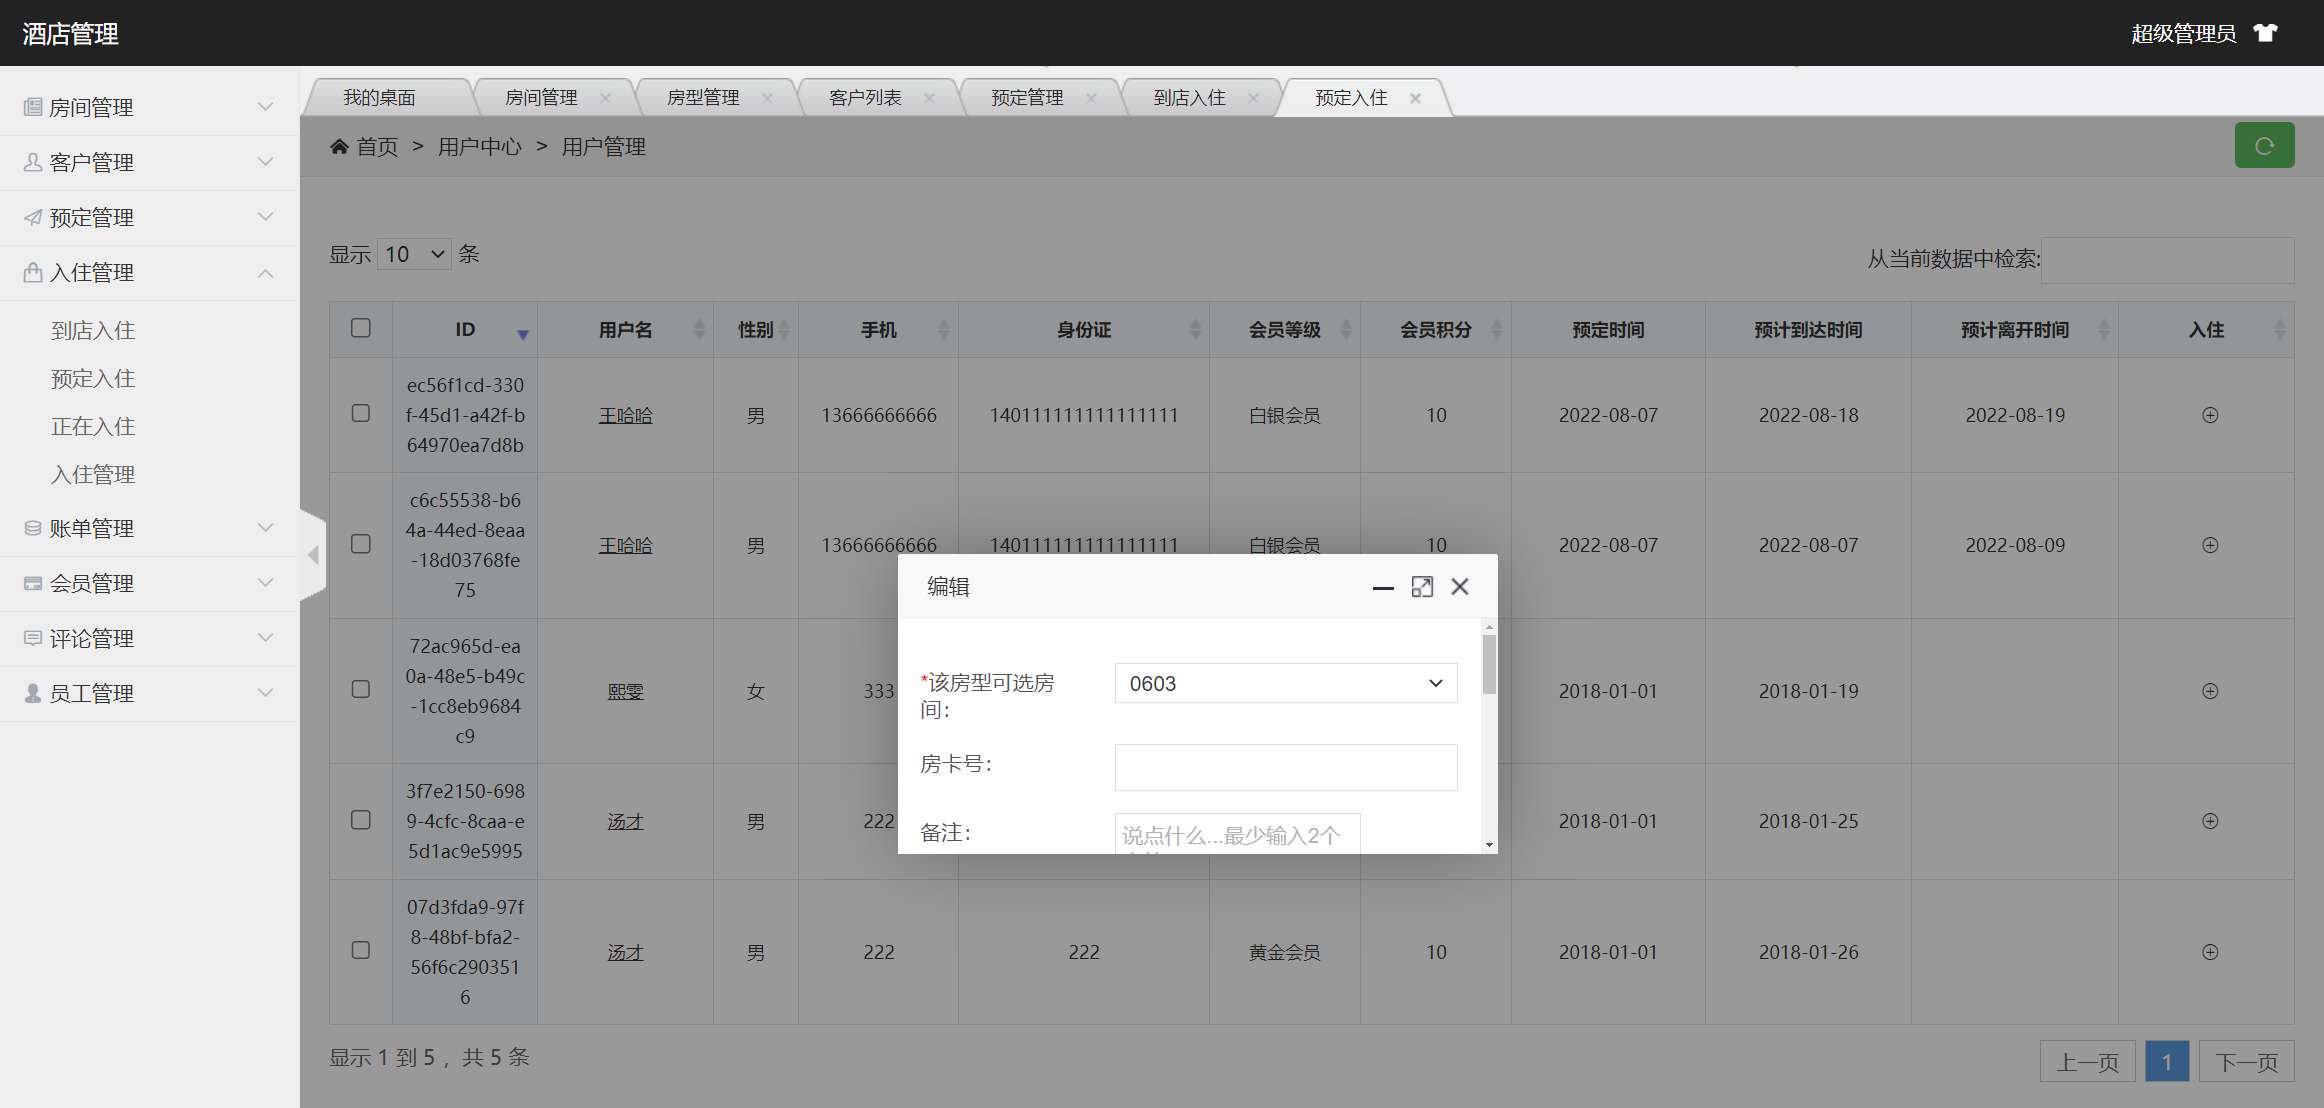Click check-in plus icon for first row
This screenshot has height=1108, width=2324.
(2210, 415)
